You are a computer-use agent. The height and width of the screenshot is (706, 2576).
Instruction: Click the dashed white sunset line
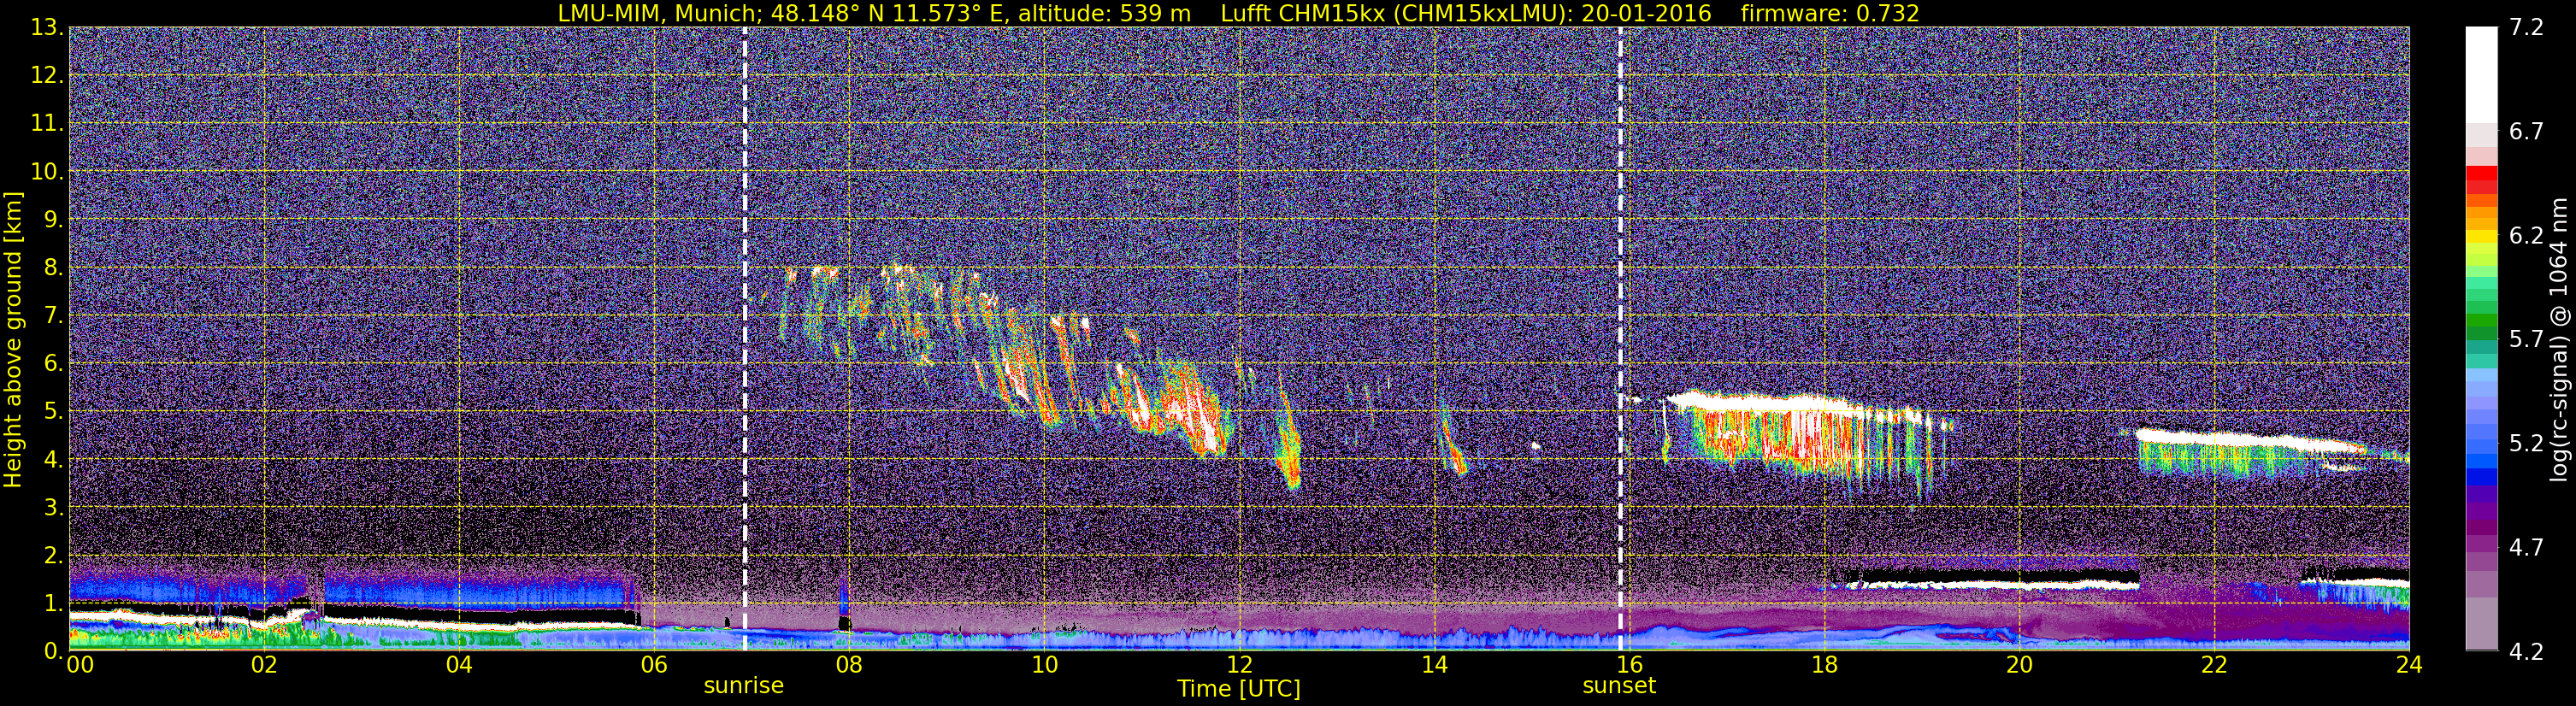(x=1620, y=339)
